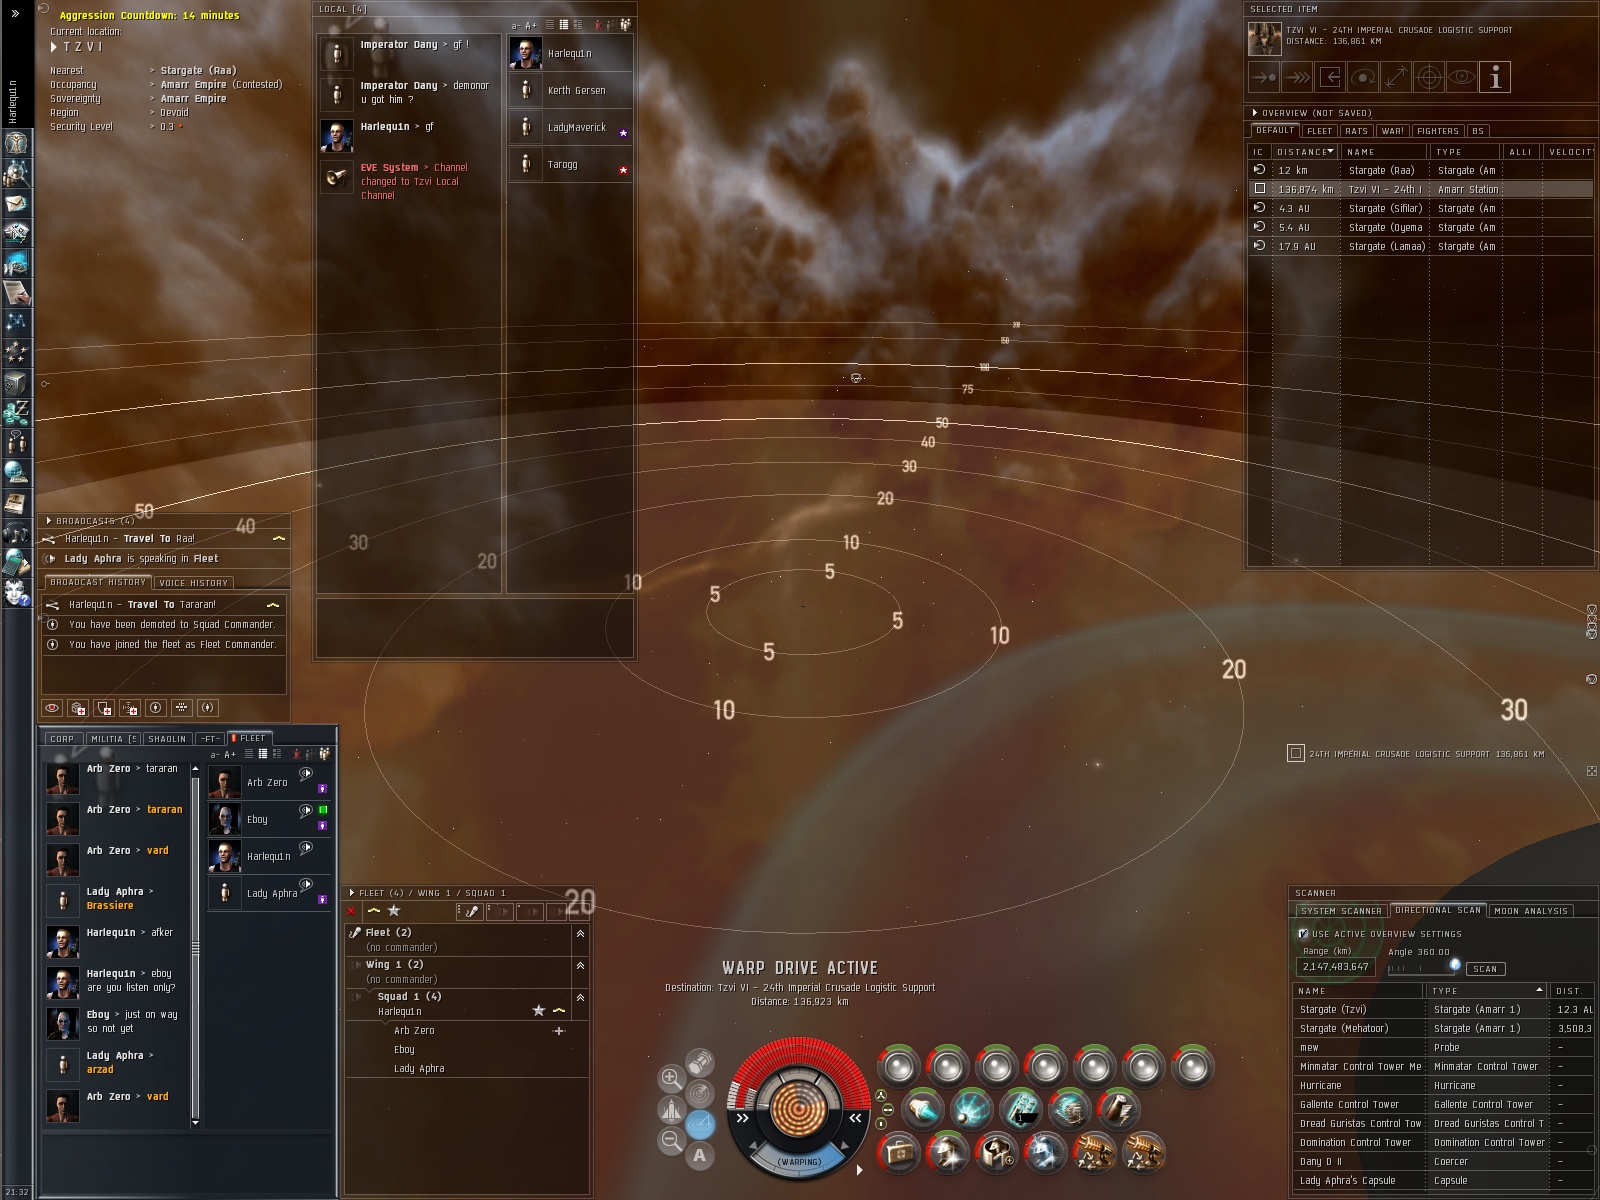Click the ship speed WARPING bar
1600x1200 pixels.
pos(800,1162)
